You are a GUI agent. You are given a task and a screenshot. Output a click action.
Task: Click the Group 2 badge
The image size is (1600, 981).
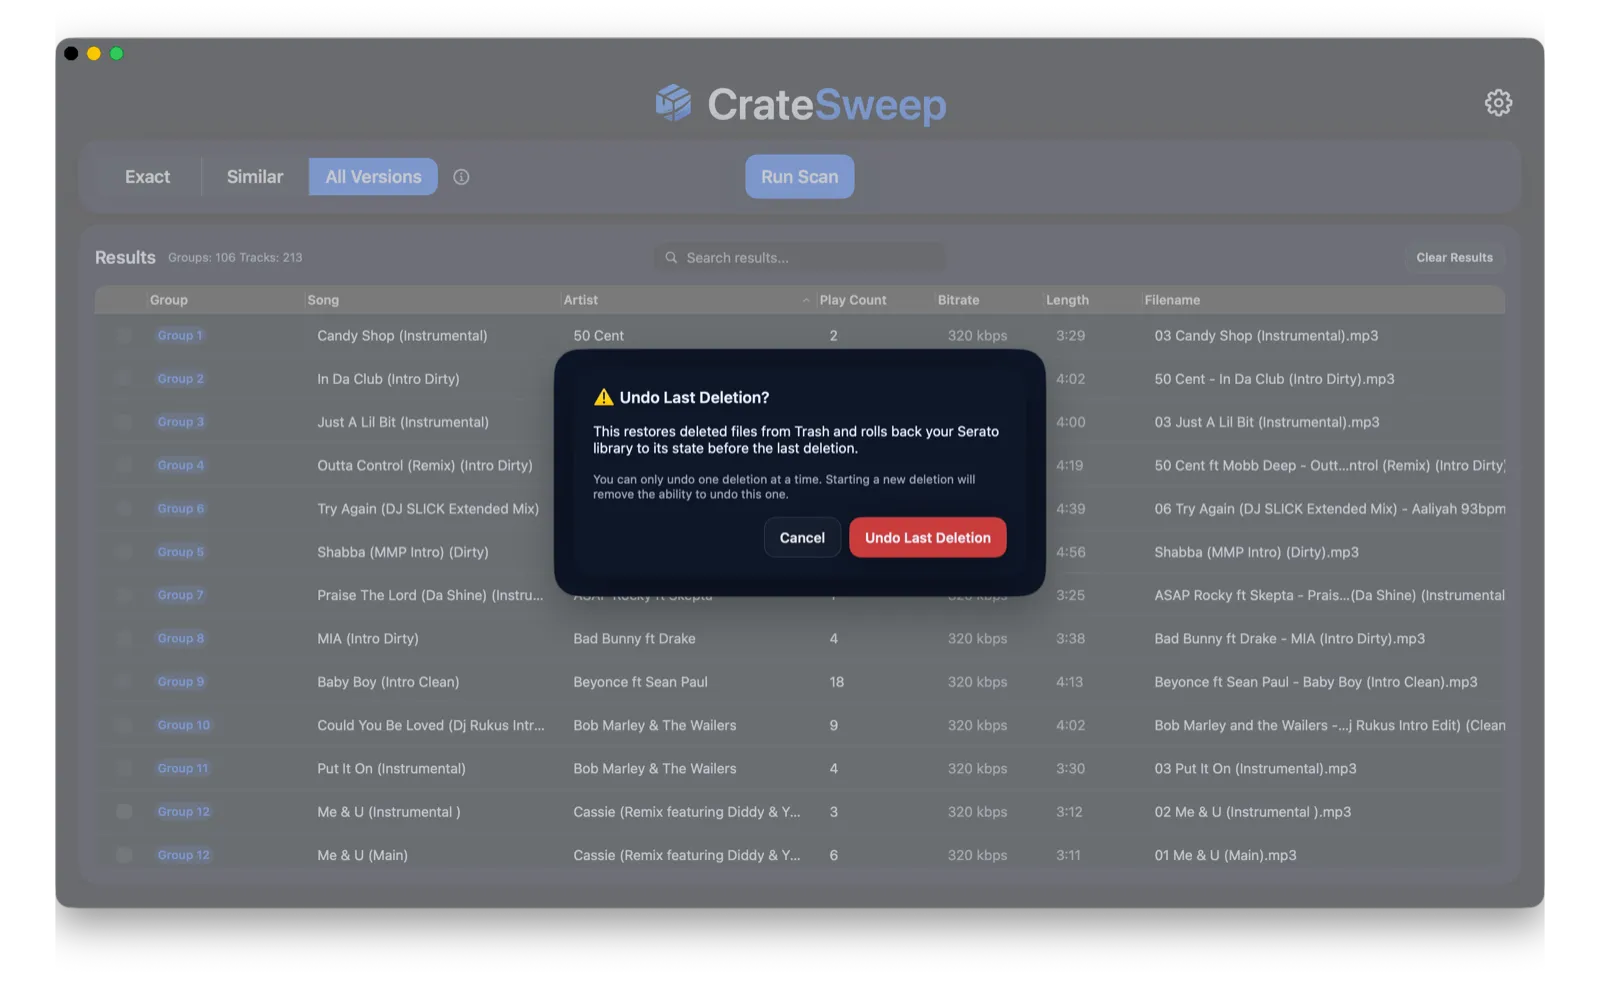tap(180, 379)
